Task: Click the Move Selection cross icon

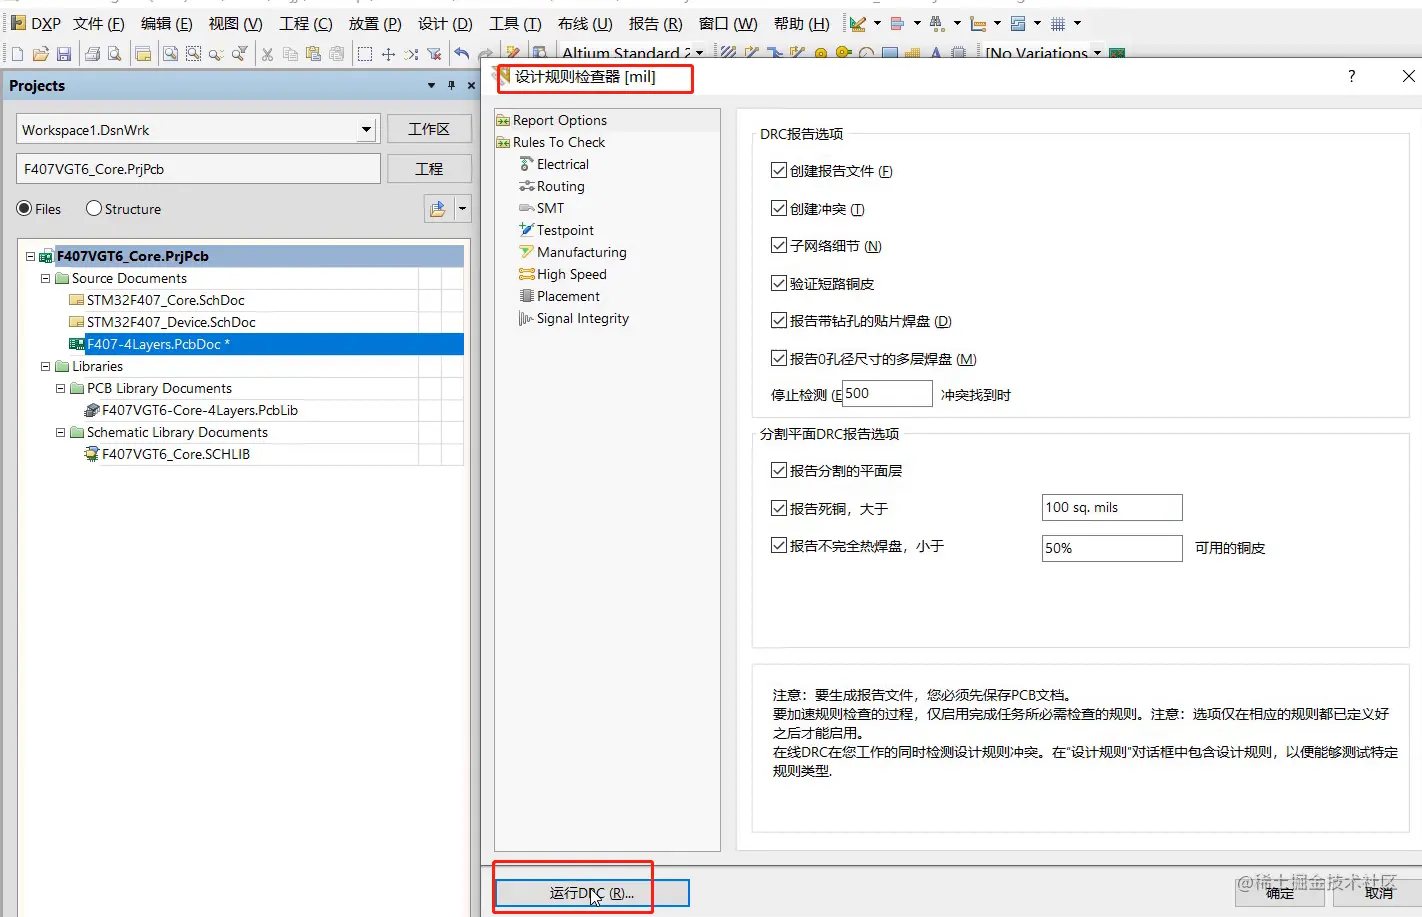Action: point(388,54)
